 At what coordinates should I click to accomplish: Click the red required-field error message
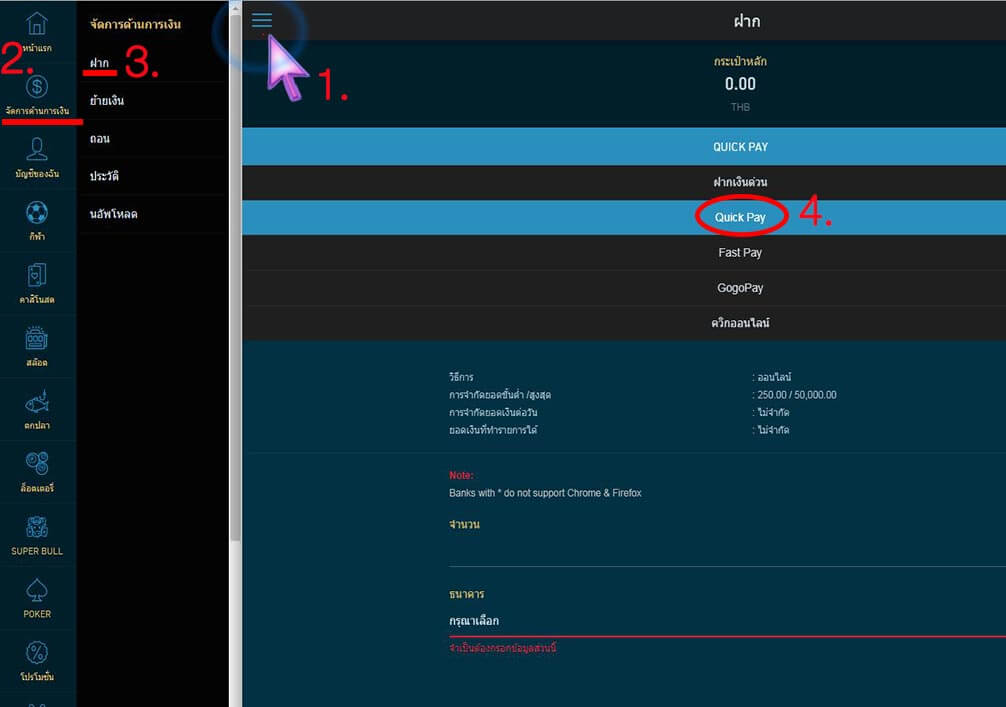tap(502, 648)
